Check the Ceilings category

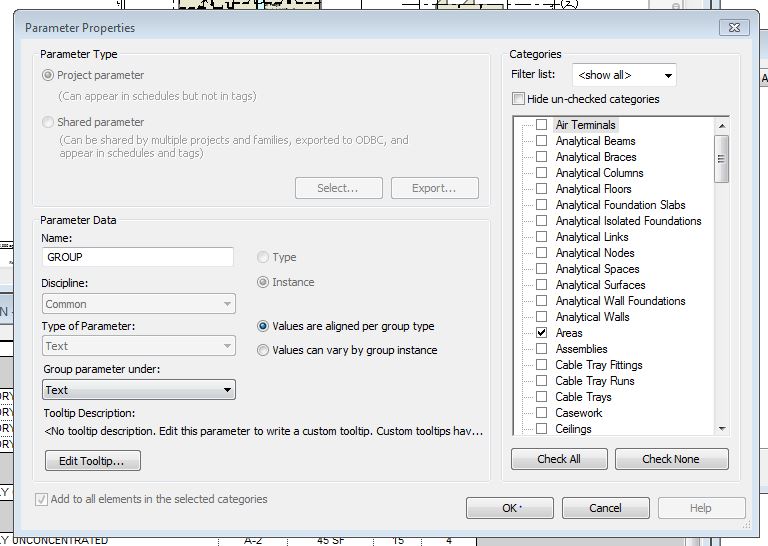click(x=541, y=428)
